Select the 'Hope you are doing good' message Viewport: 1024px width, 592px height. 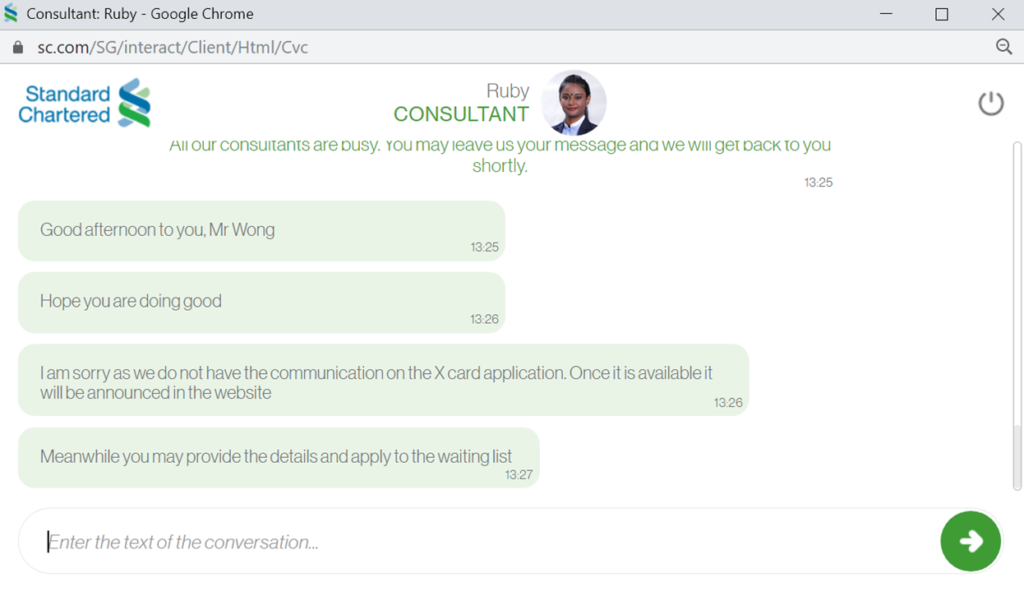tap(261, 300)
